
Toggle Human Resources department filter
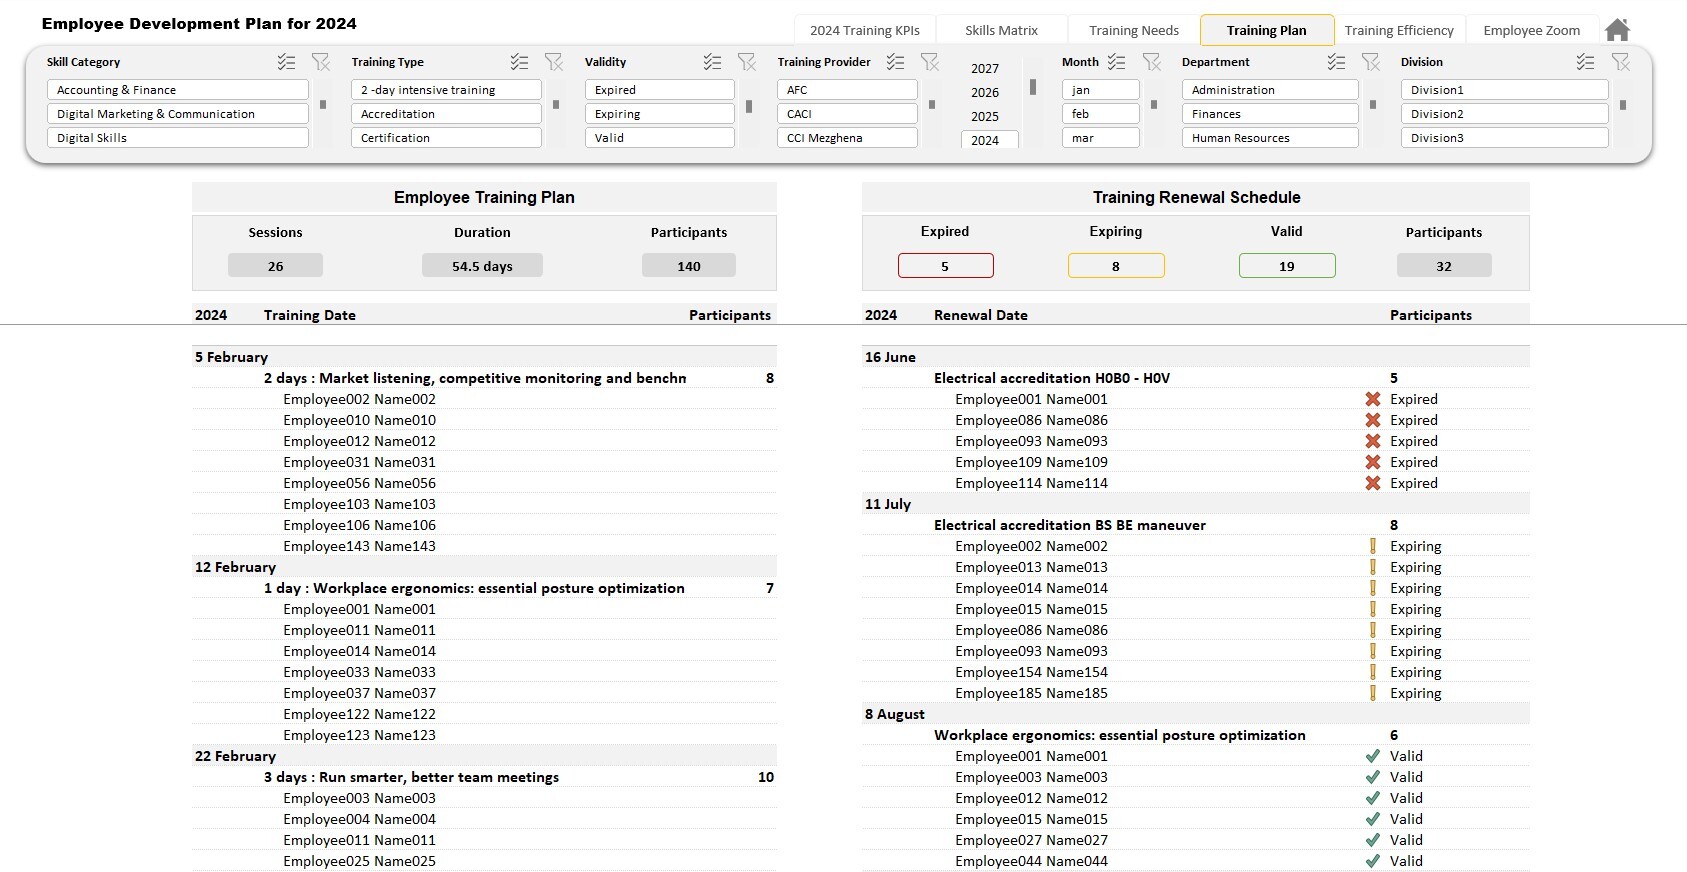pos(1270,138)
